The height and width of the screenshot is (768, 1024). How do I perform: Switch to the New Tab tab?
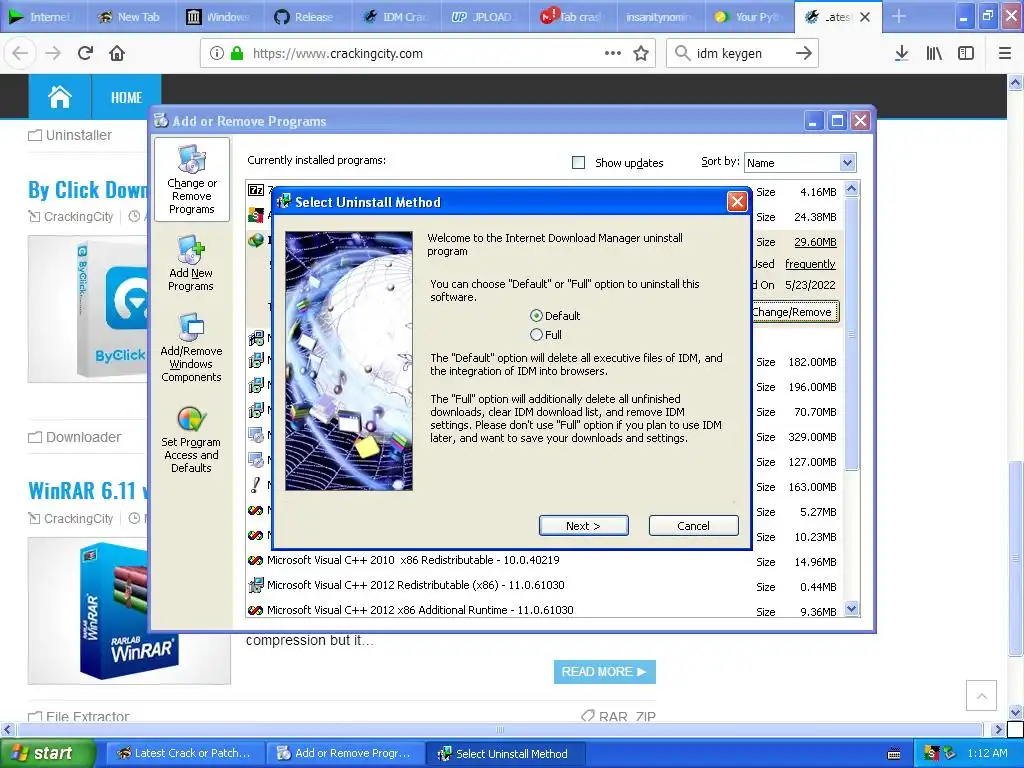pyautogui.click(x=131, y=17)
